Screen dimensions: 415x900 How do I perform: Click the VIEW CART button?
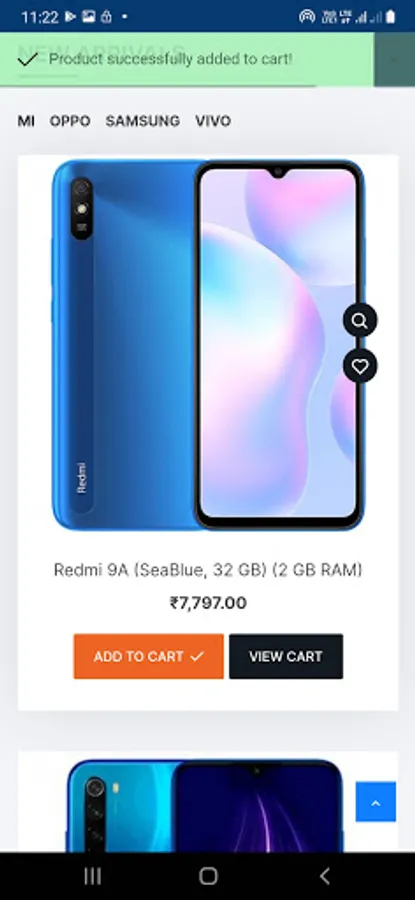pos(286,656)
